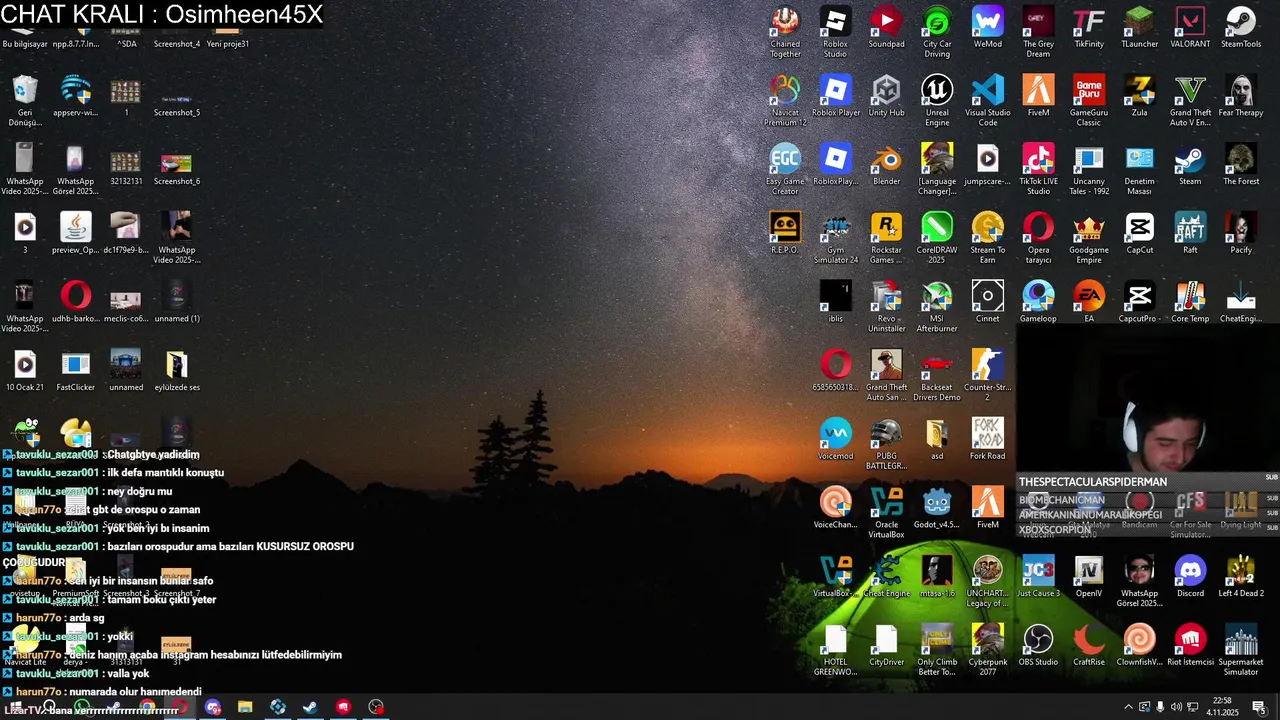The height and width of the screenshot is (720, 1280).
Task: Open the Screenshot_6 image file
Action: [177, 165]
